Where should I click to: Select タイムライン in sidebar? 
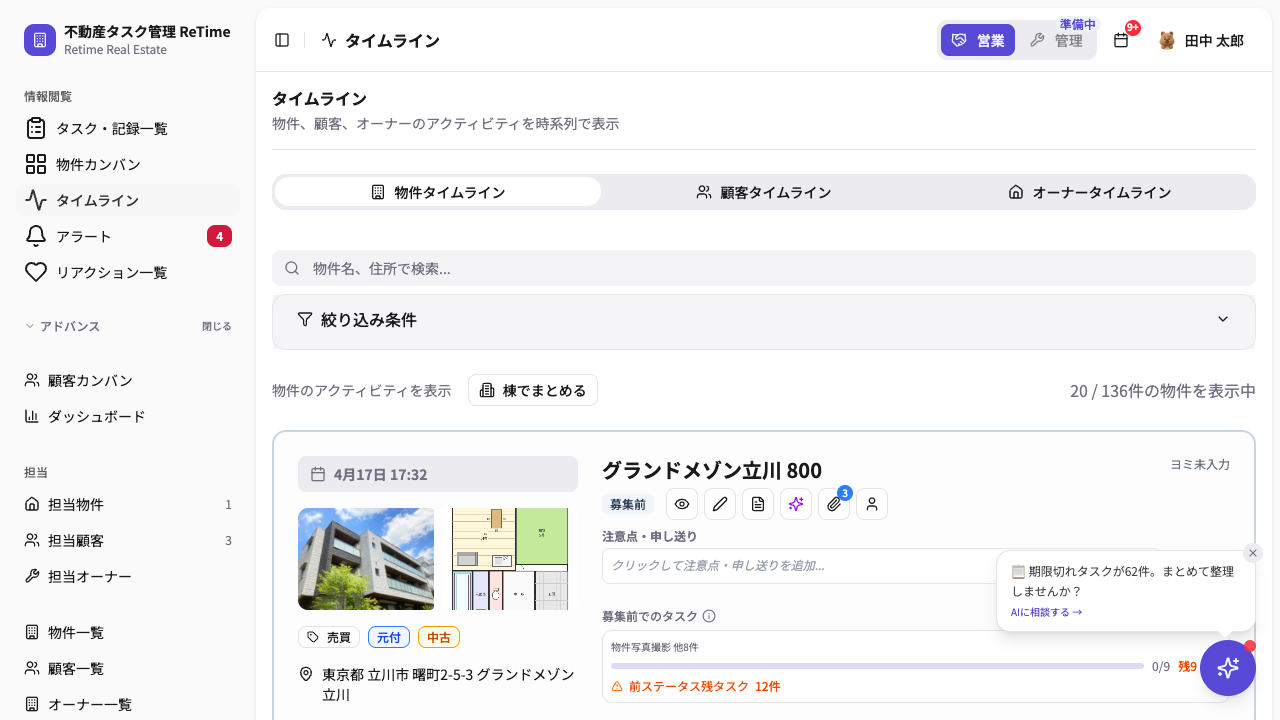[x=128, y=200]
